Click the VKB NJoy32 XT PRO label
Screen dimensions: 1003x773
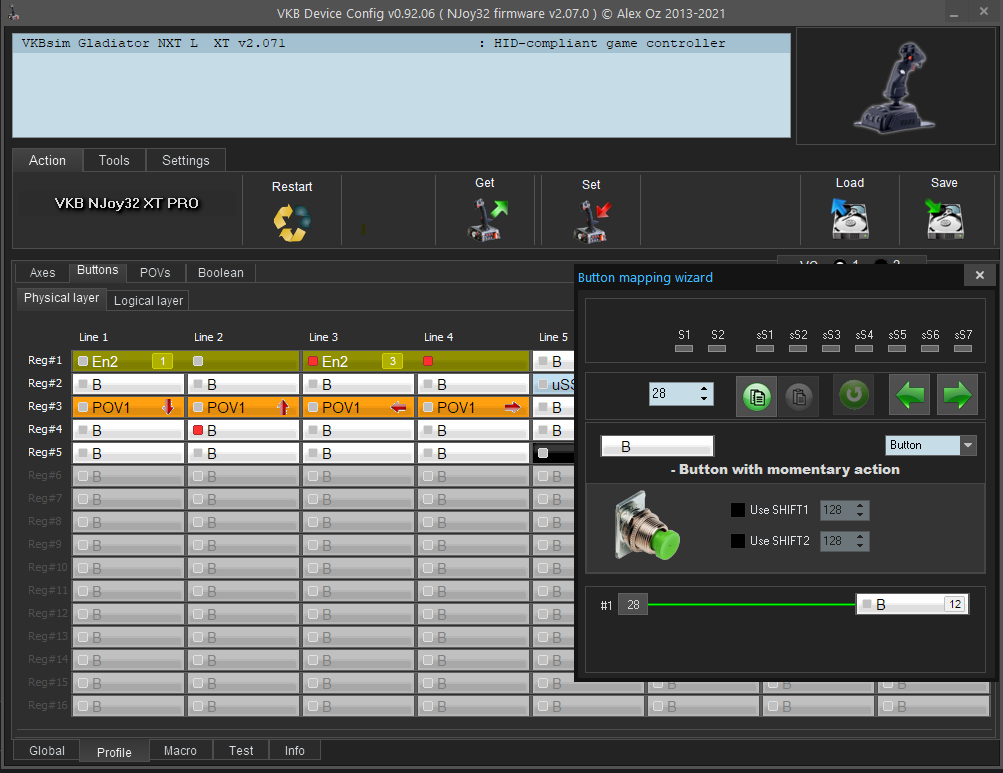pos(127,203)
